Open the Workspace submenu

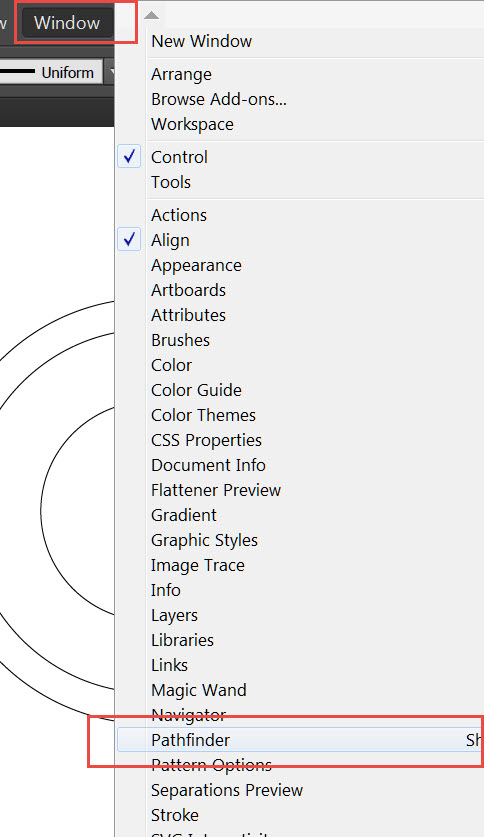click(192, 124)
